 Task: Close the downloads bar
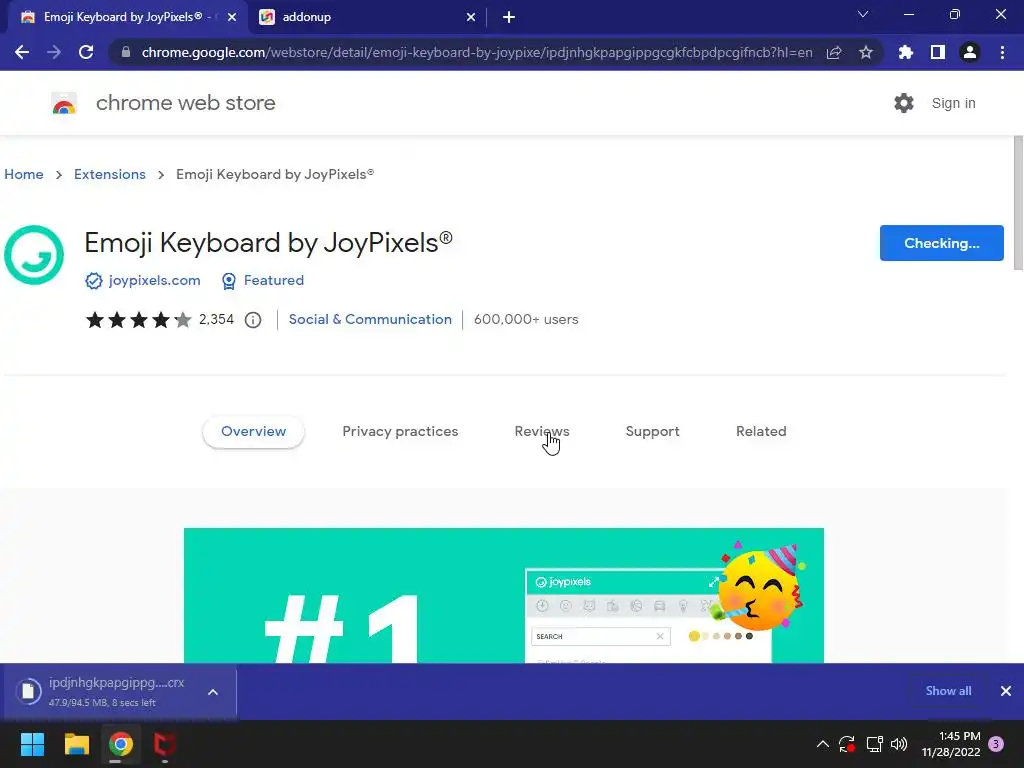point(1006,691)
